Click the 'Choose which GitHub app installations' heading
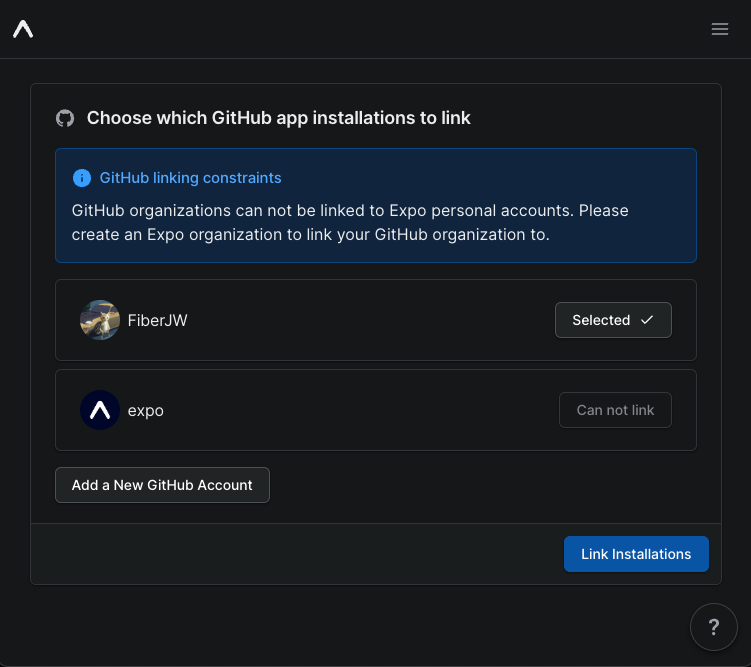 278,118
